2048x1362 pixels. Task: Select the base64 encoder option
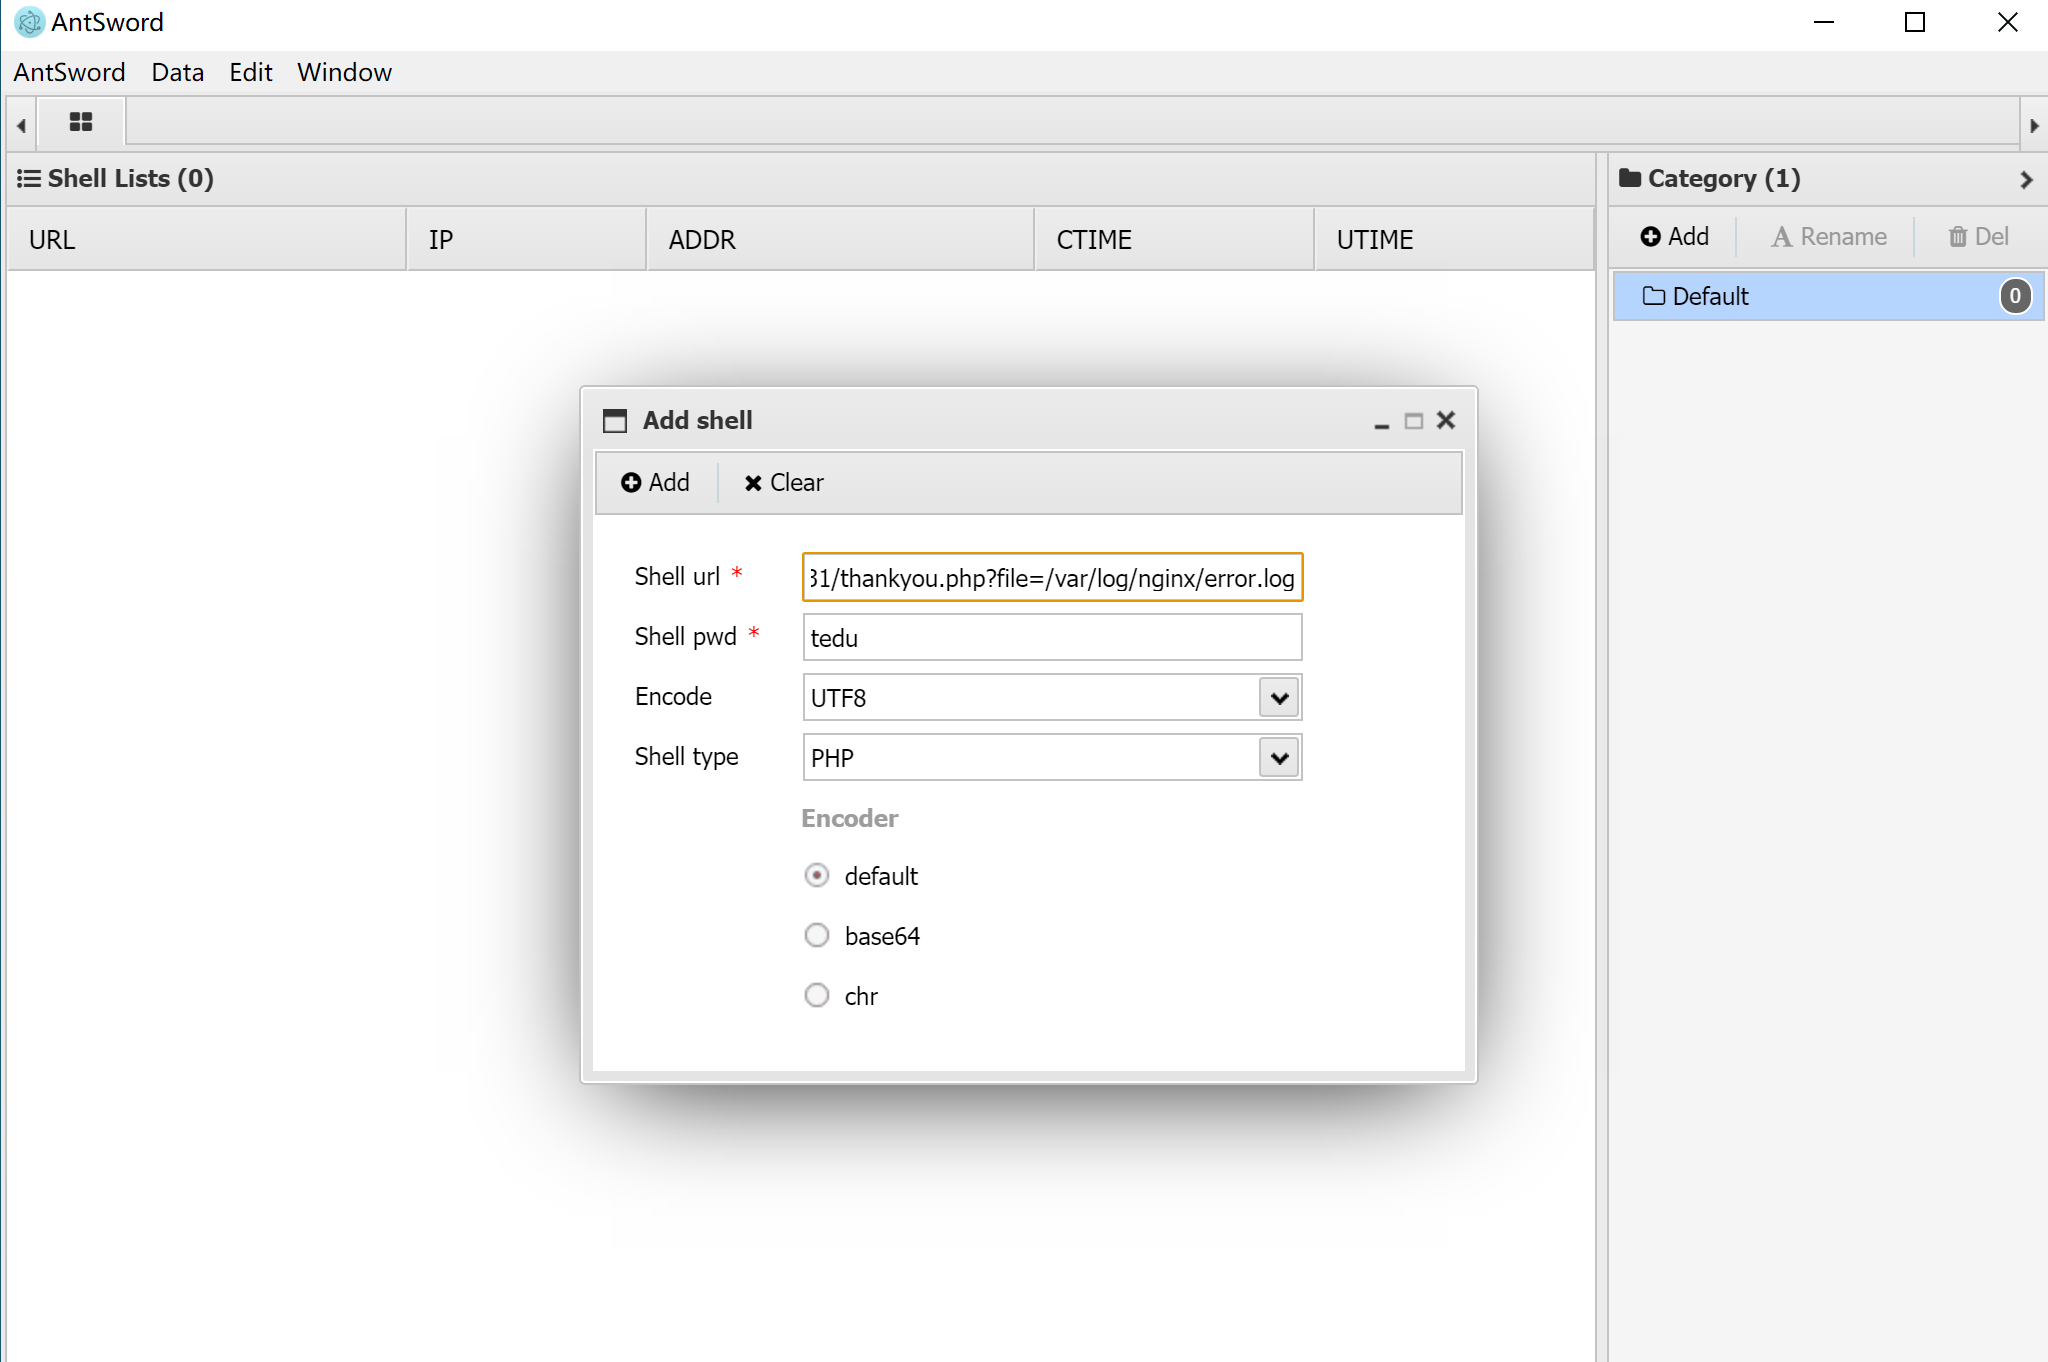point(817,936)
